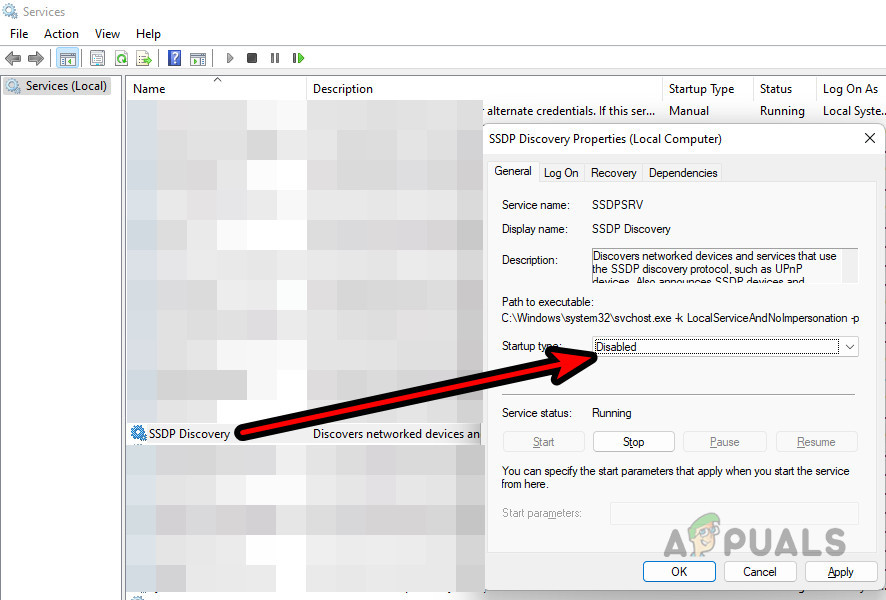Click the Back navigation arrow
Image resolution: width=886 pixels, height=600 pixels.
click(13, 57)
